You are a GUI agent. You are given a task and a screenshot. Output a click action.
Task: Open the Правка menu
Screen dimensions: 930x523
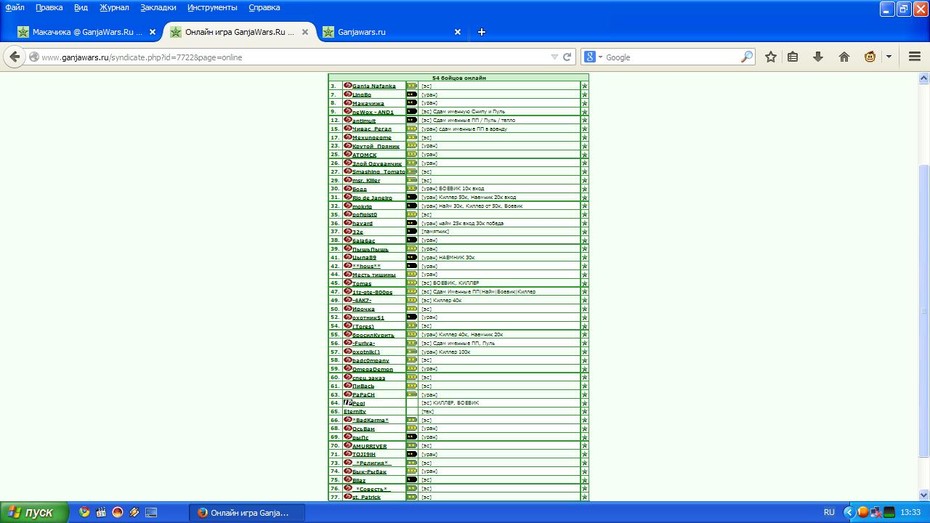(x=49, y=8)
